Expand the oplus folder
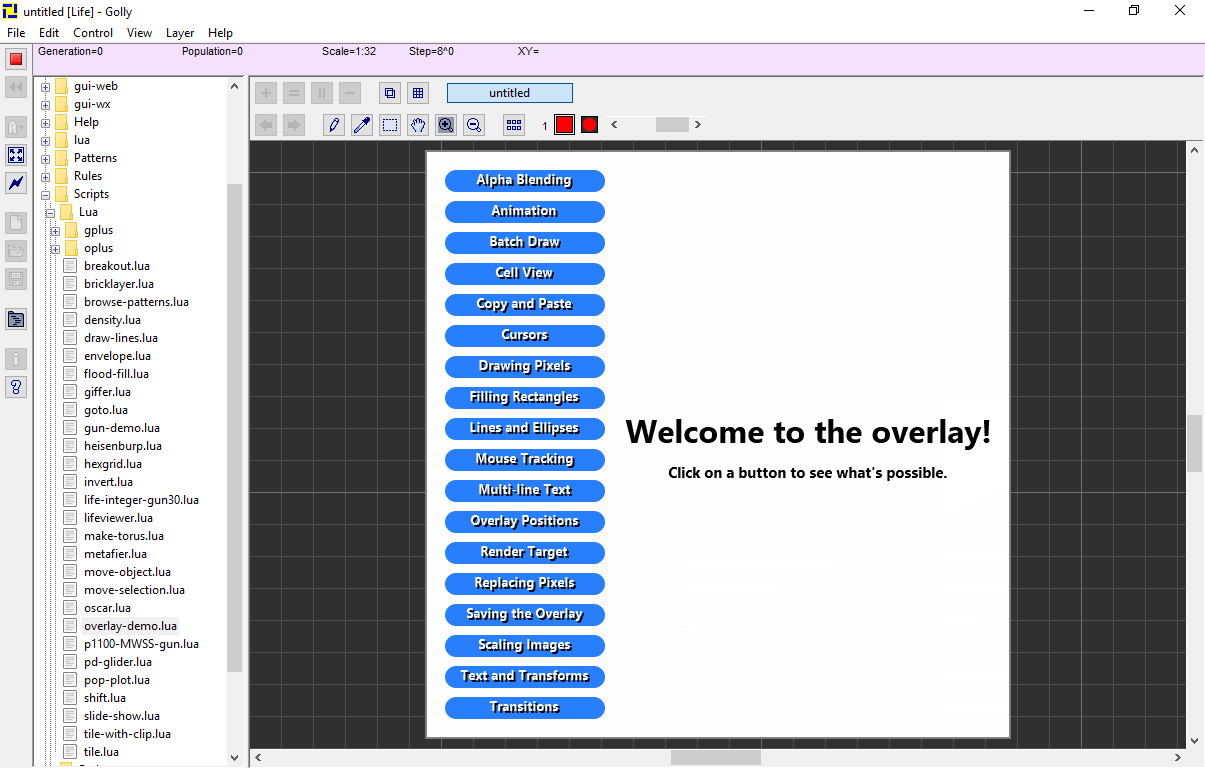1205x768 pixels. (x=55, y=249)
